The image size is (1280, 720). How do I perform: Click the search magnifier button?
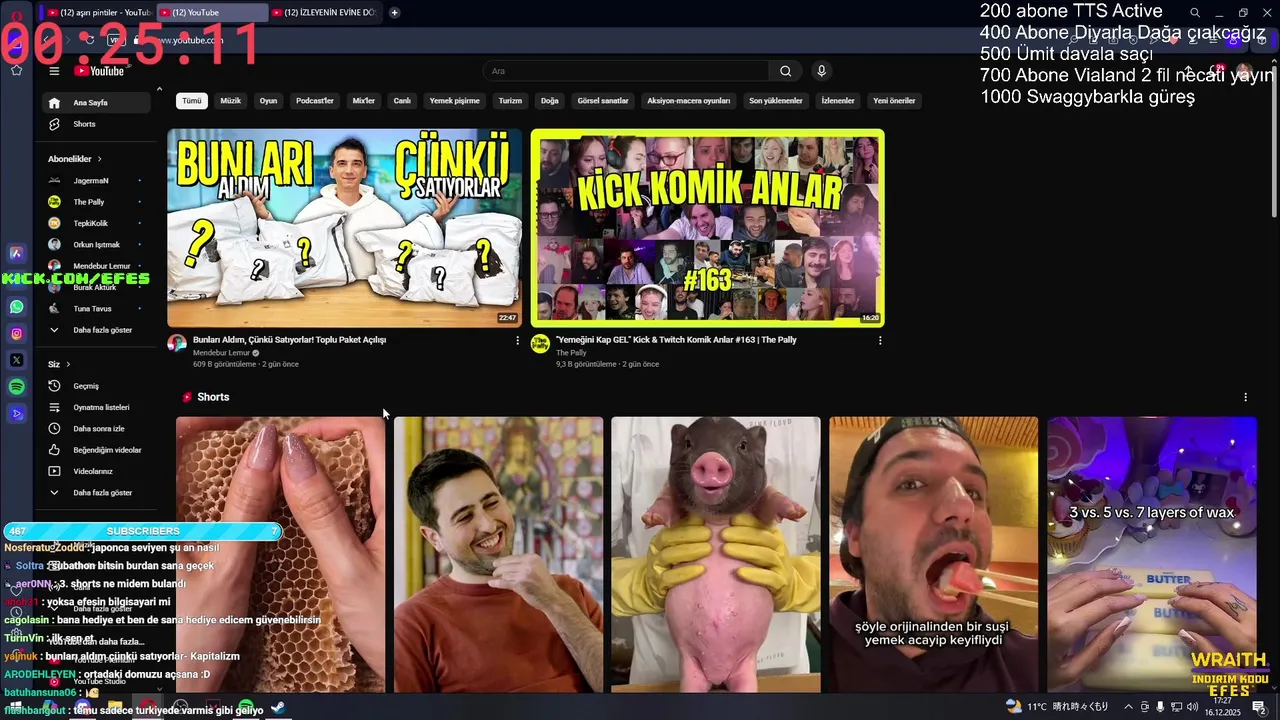point(785,71)
